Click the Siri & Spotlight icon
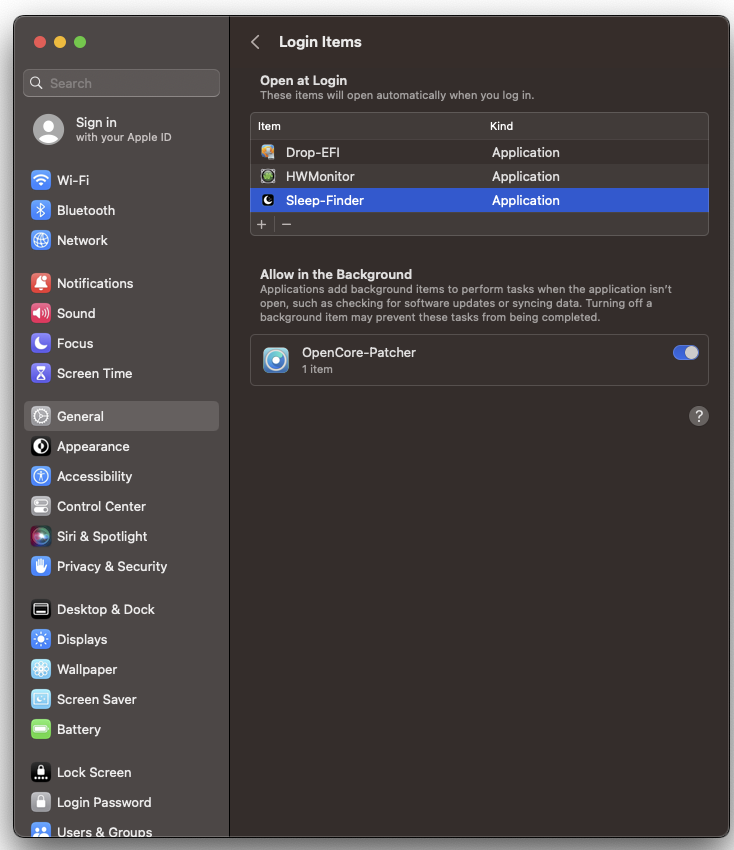Image resolution: width=734 pixels, height=850 pixels. (x=41, y=536)
